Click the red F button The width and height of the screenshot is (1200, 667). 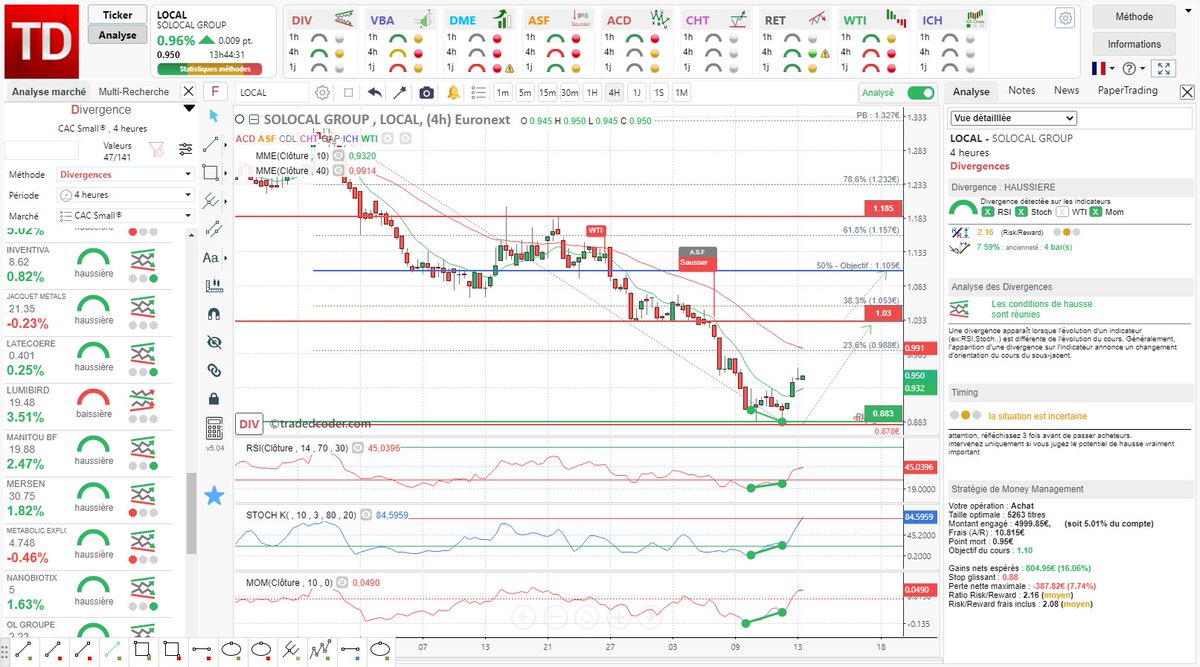[x=214, y=91]
